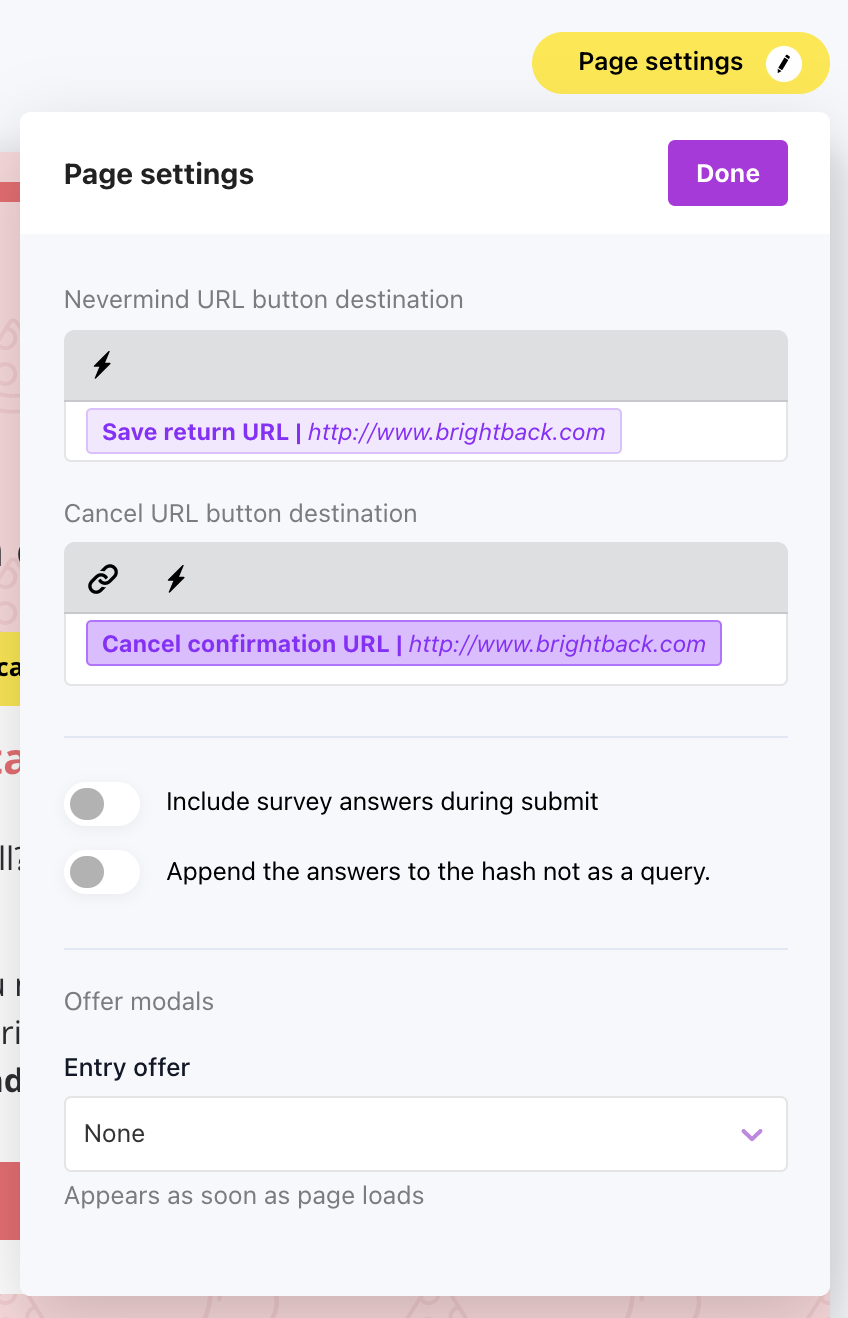Click the "Include survey answers during submit" label

(382, 802)
